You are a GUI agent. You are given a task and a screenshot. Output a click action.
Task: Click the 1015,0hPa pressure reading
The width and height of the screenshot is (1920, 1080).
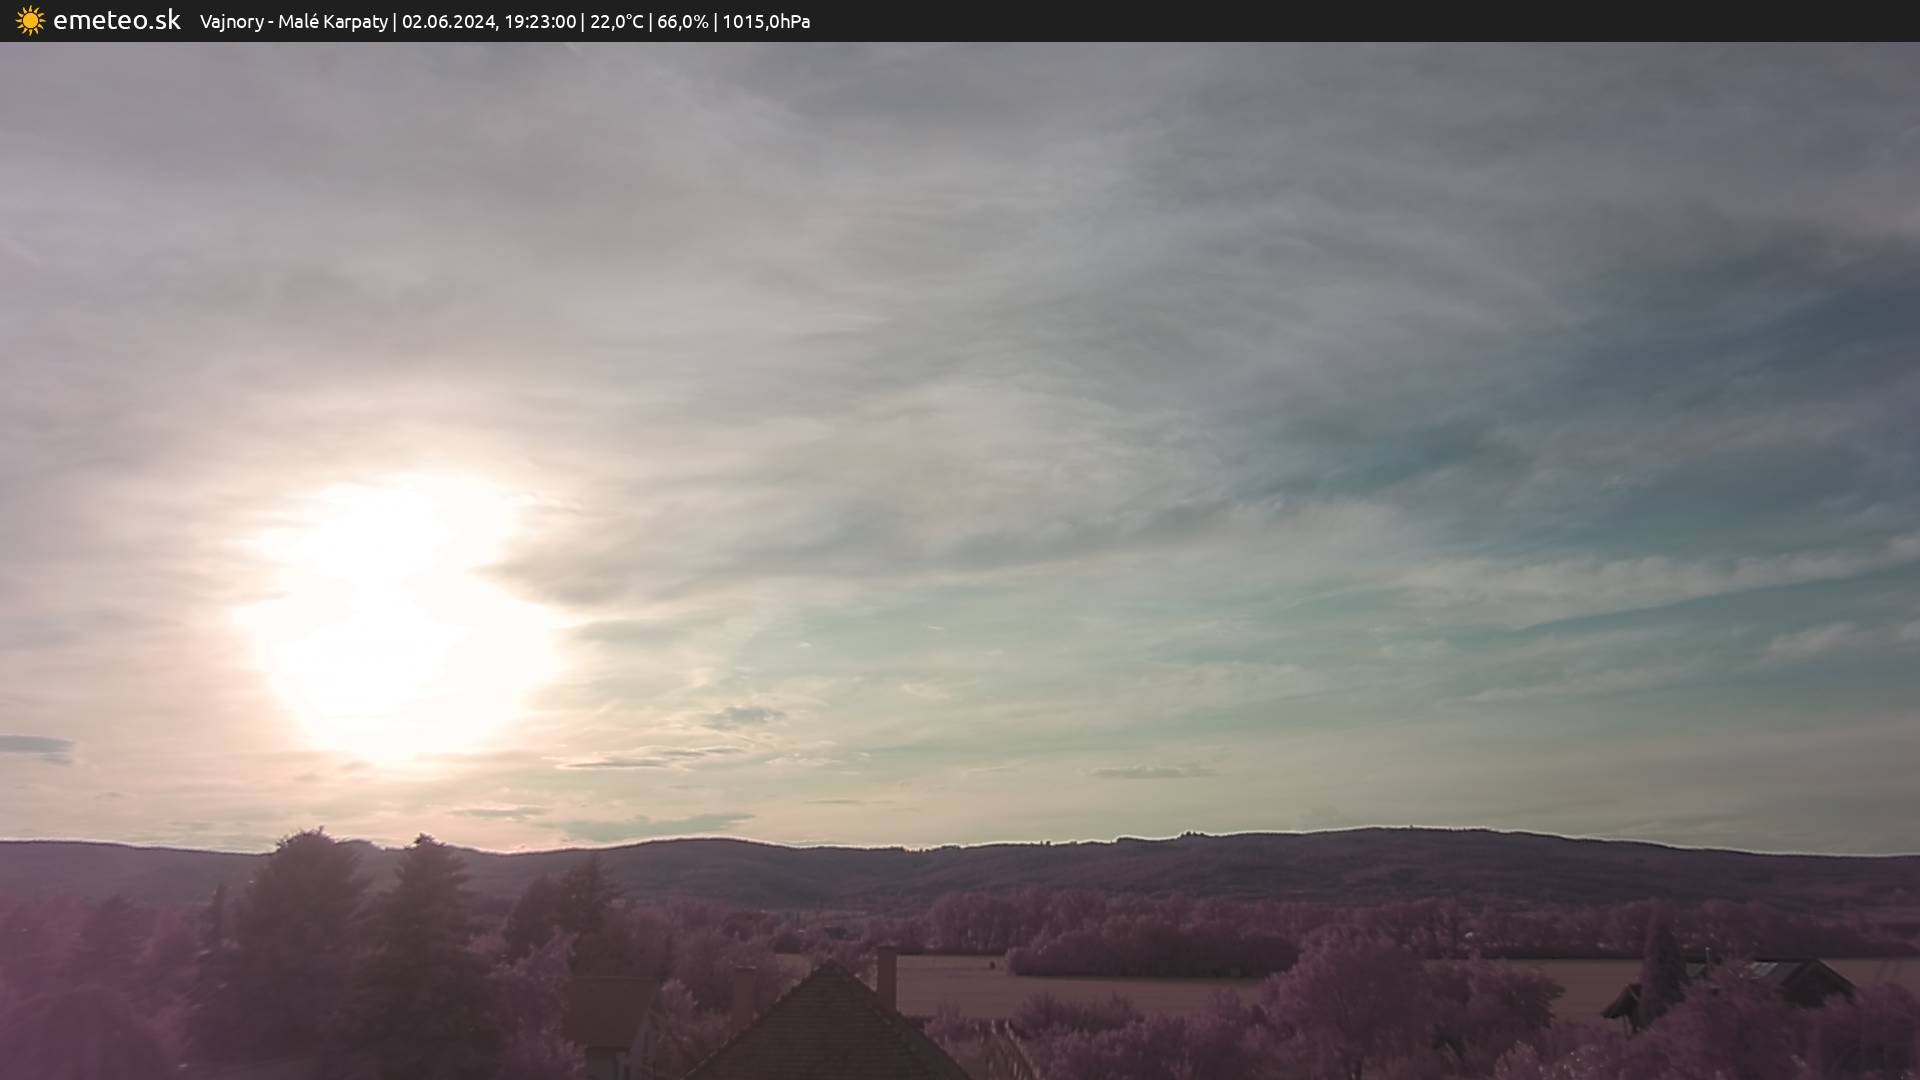(766, 21)
